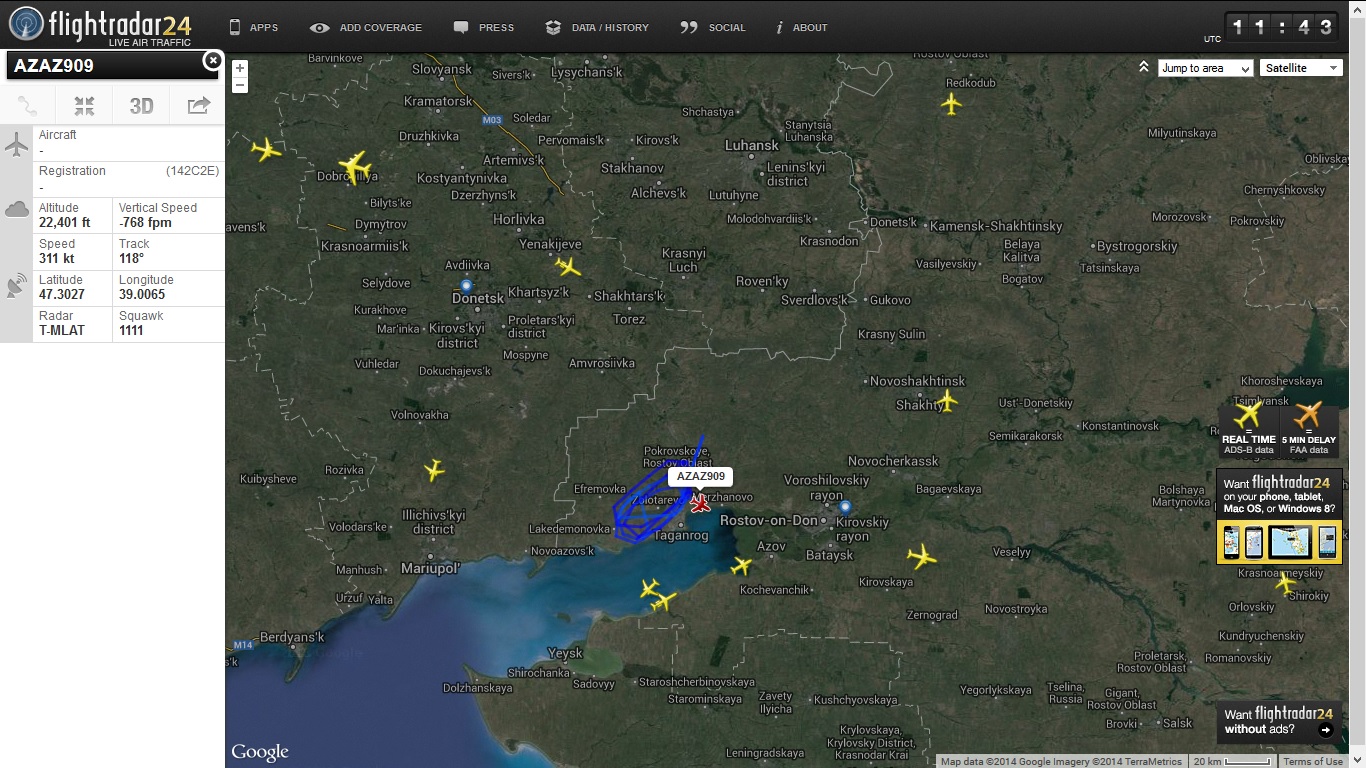Screen dimensions: 1366x768
Task: Click the Terms of Use link
Action: 1313,762
